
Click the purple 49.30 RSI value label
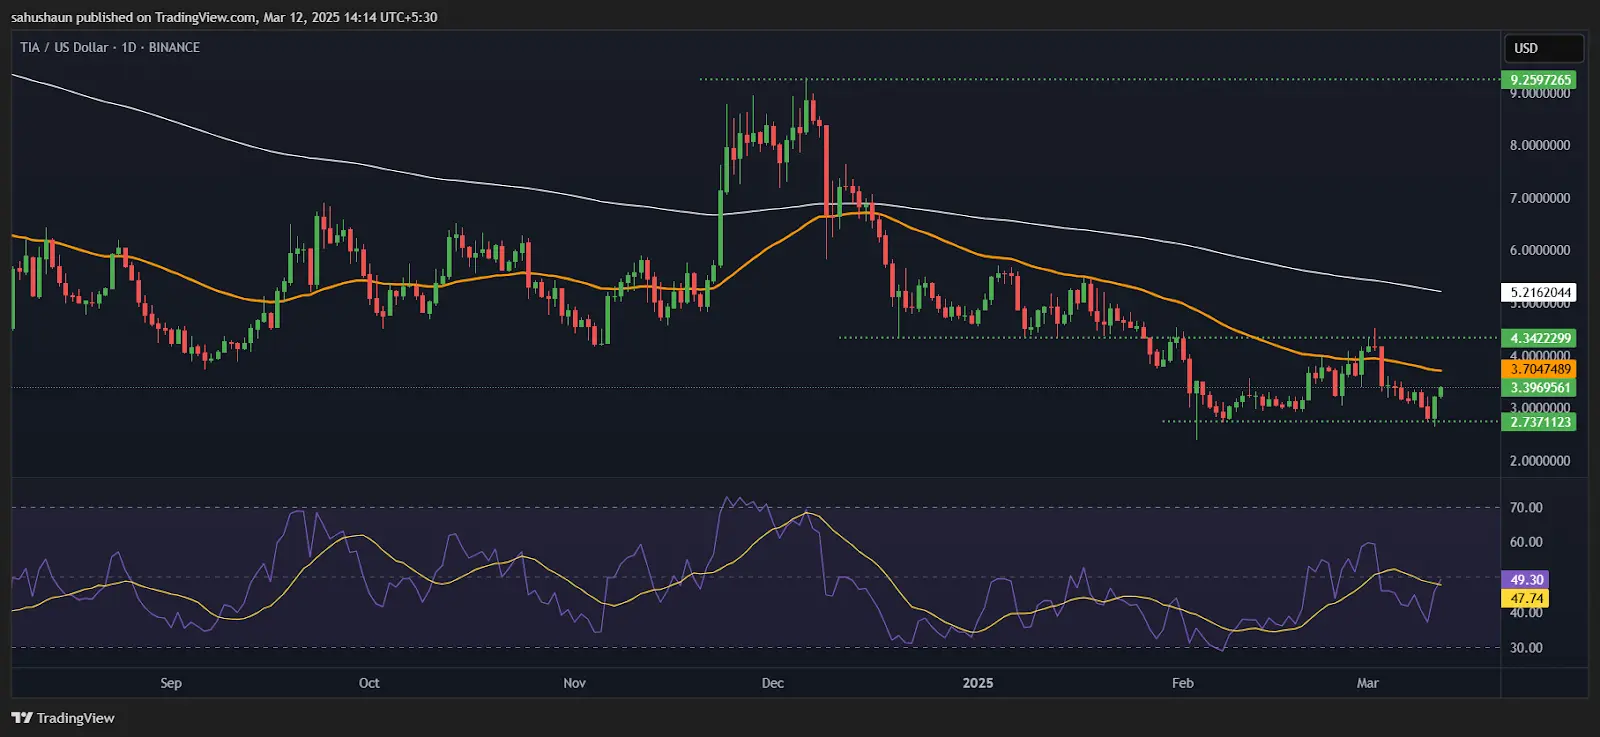pos(1526,580)
